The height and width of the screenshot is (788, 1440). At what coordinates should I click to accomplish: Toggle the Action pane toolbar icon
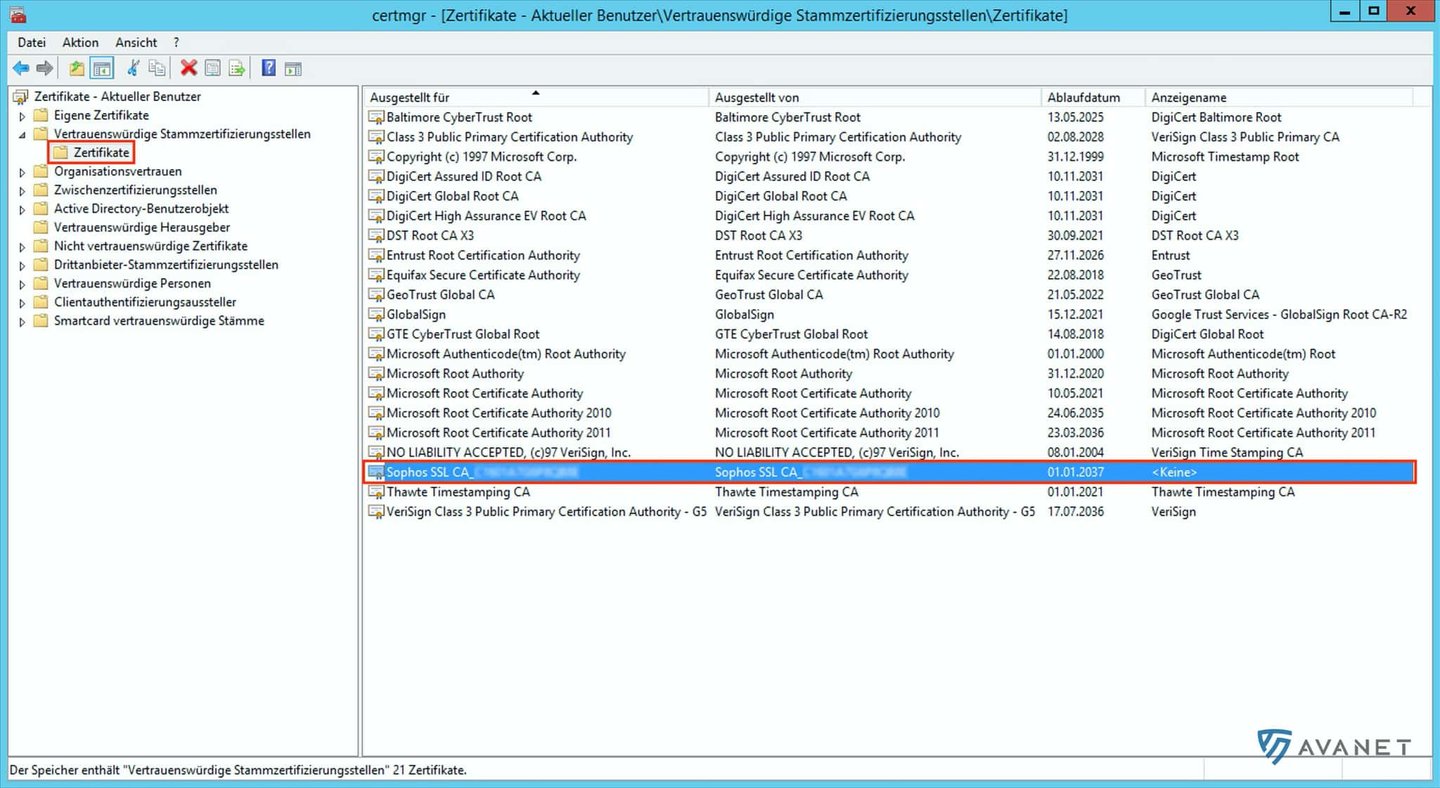(293, 68)
